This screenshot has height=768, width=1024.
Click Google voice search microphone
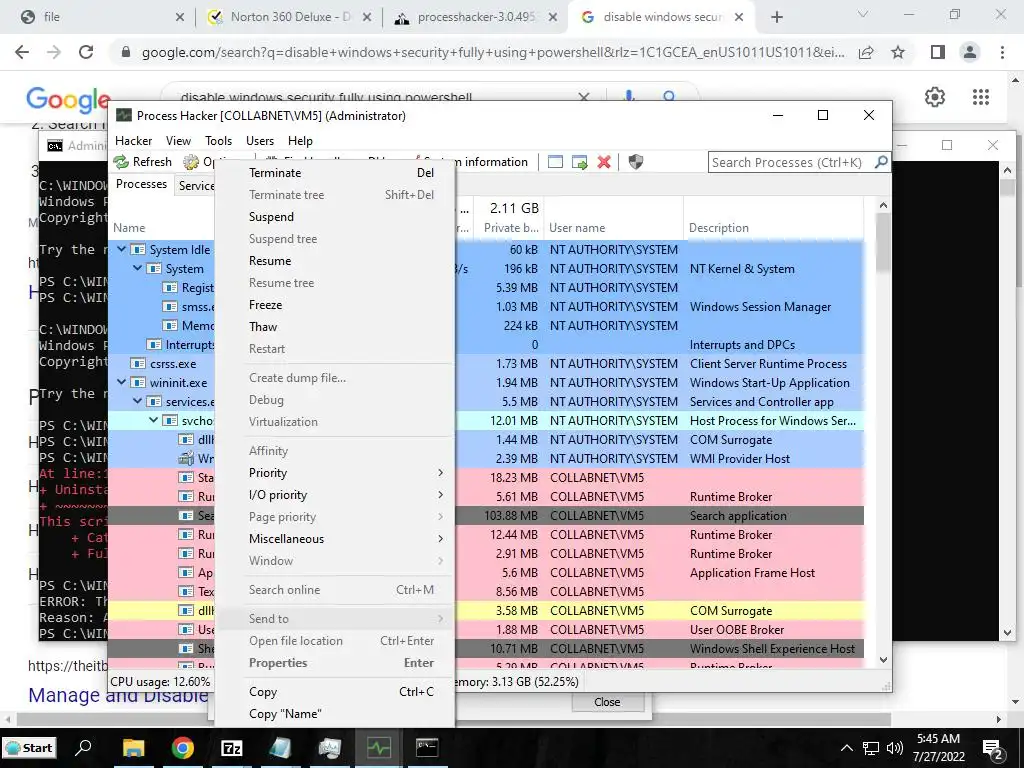point(629,97)
